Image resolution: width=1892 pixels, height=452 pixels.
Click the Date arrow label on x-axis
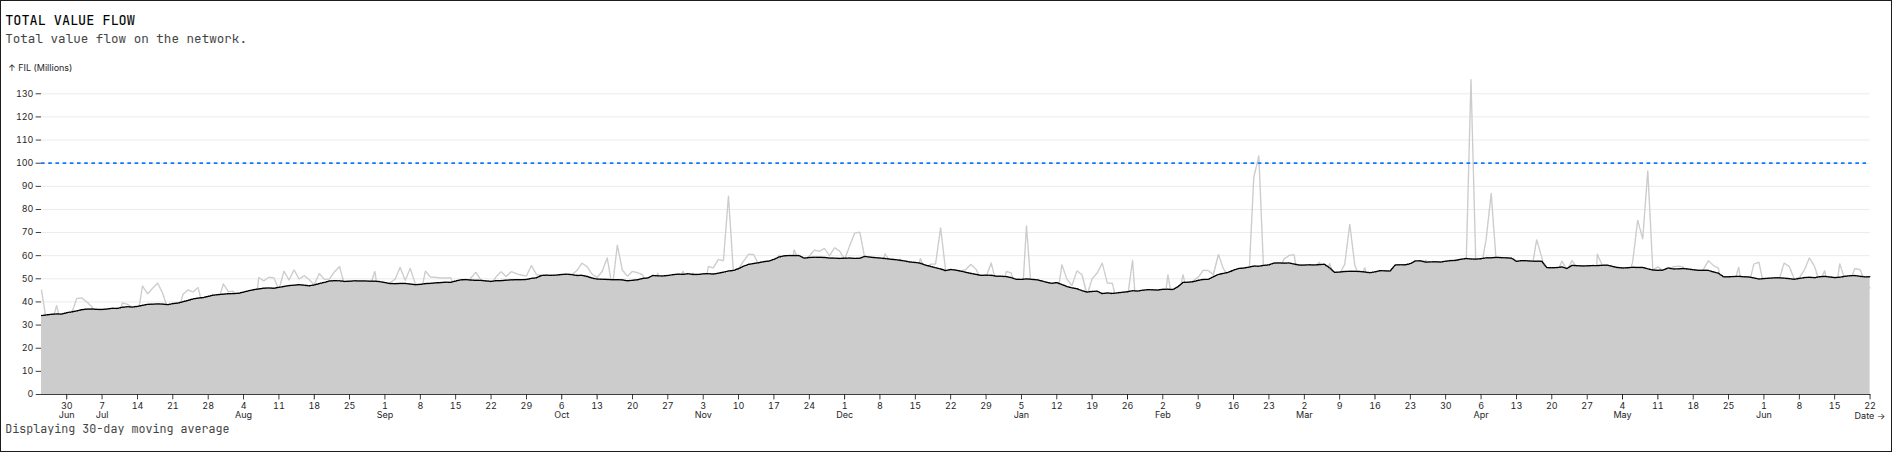point(1868,416)
